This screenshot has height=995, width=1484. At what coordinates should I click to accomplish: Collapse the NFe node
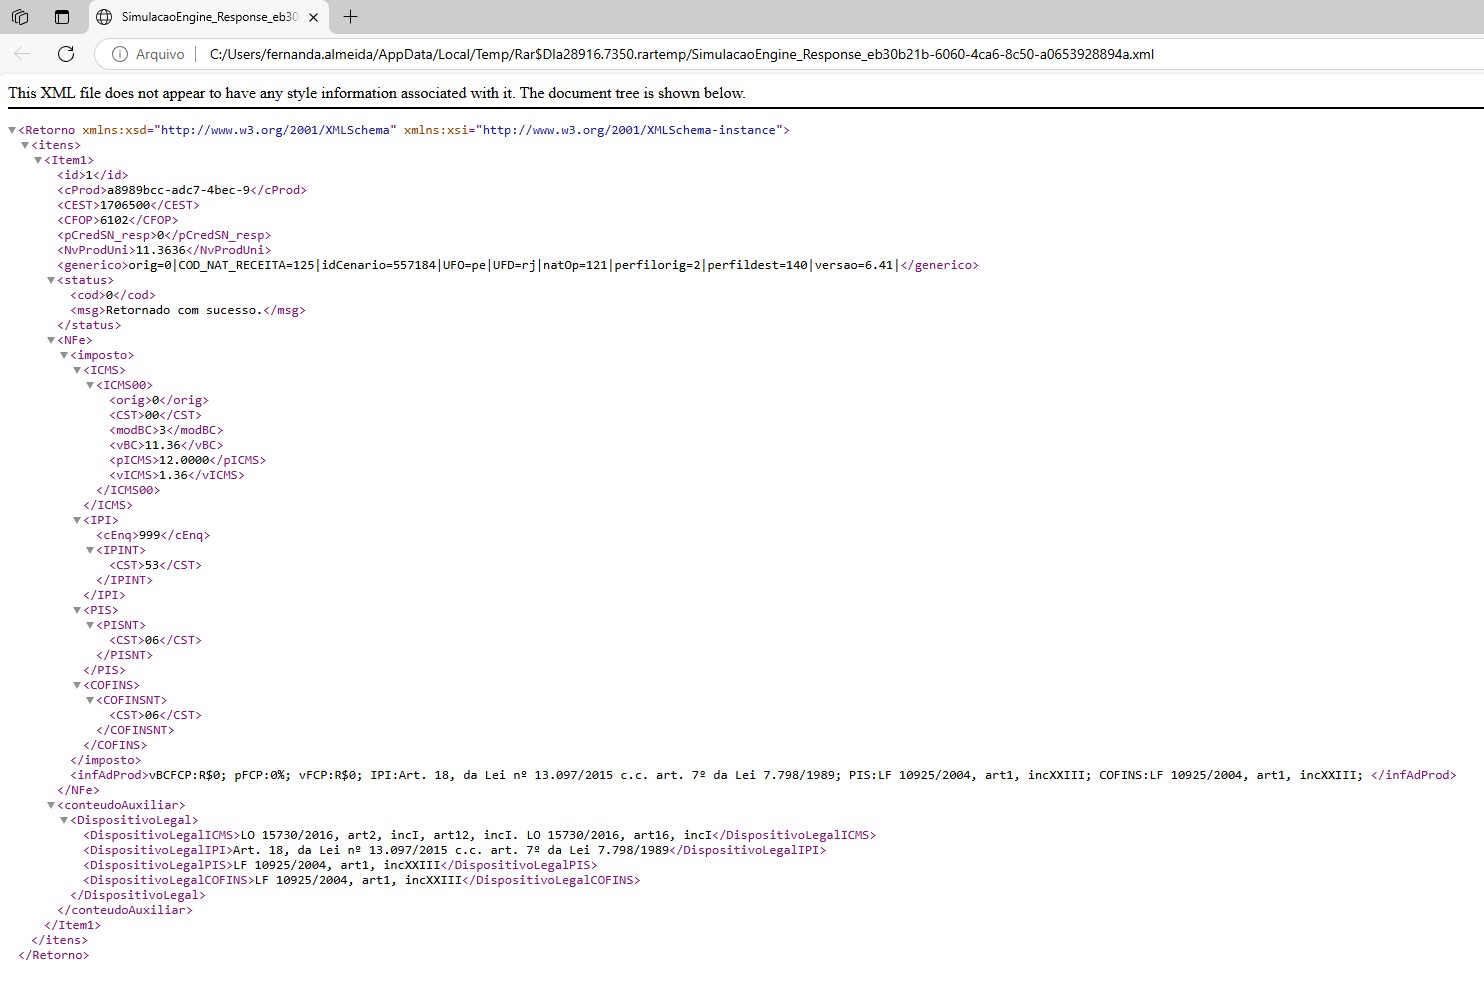[51, 340]
